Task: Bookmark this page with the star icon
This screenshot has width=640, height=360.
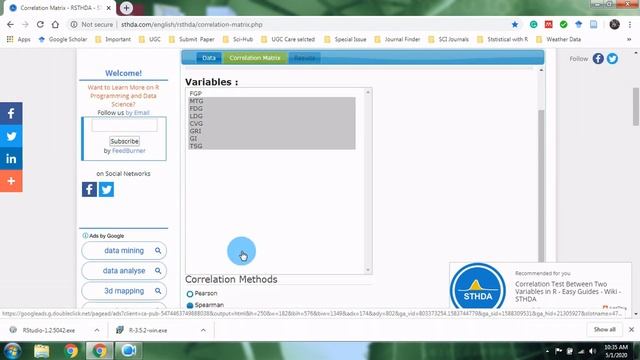Action: (x=515, y=24)
